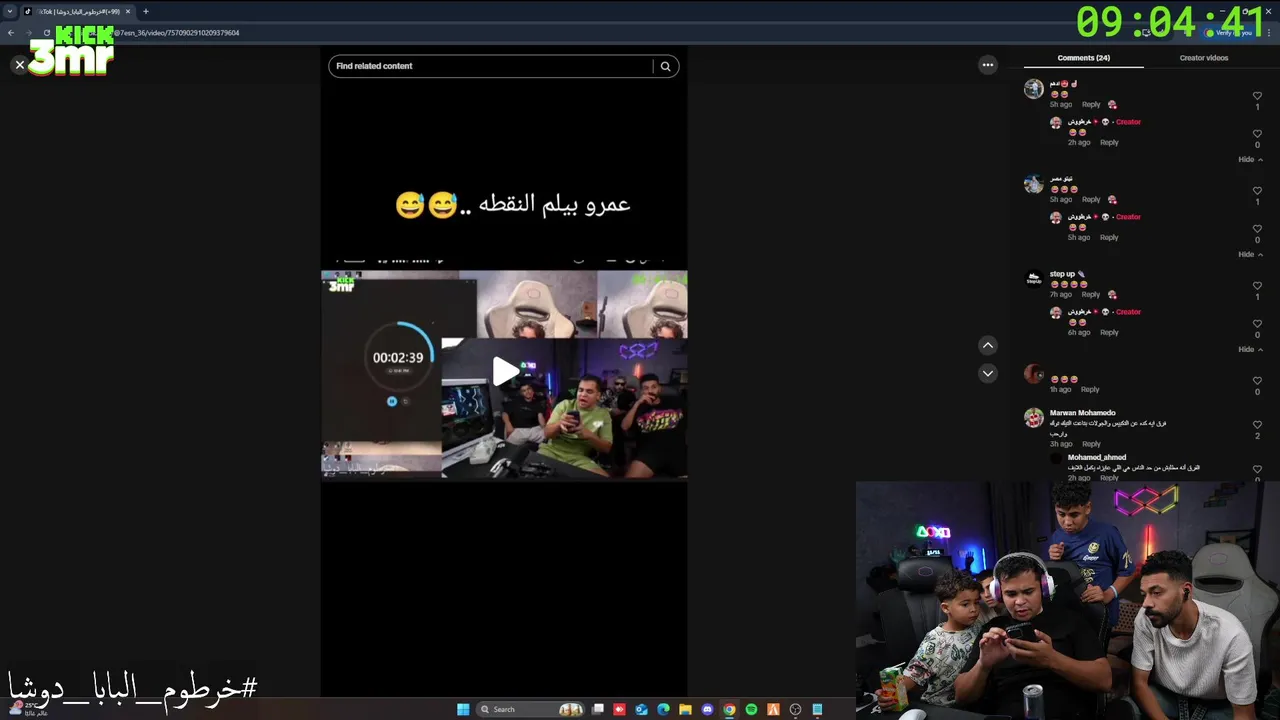The width and height of the screenshot is (1280, 720).
Task: Like the 1h ago emoji comment
Action: tap(1257, 381)
